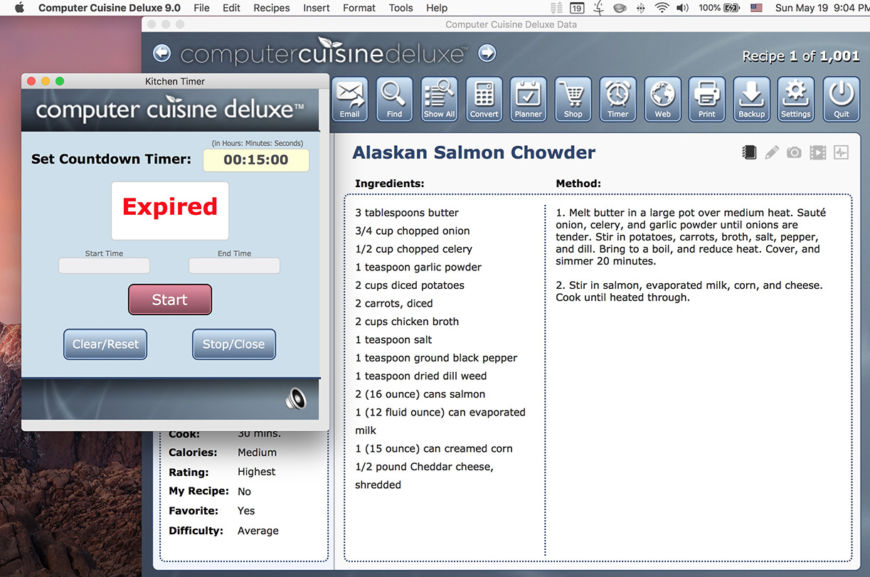
Task: Click the US flag input source icon
Action: click(x=756, y=8)
